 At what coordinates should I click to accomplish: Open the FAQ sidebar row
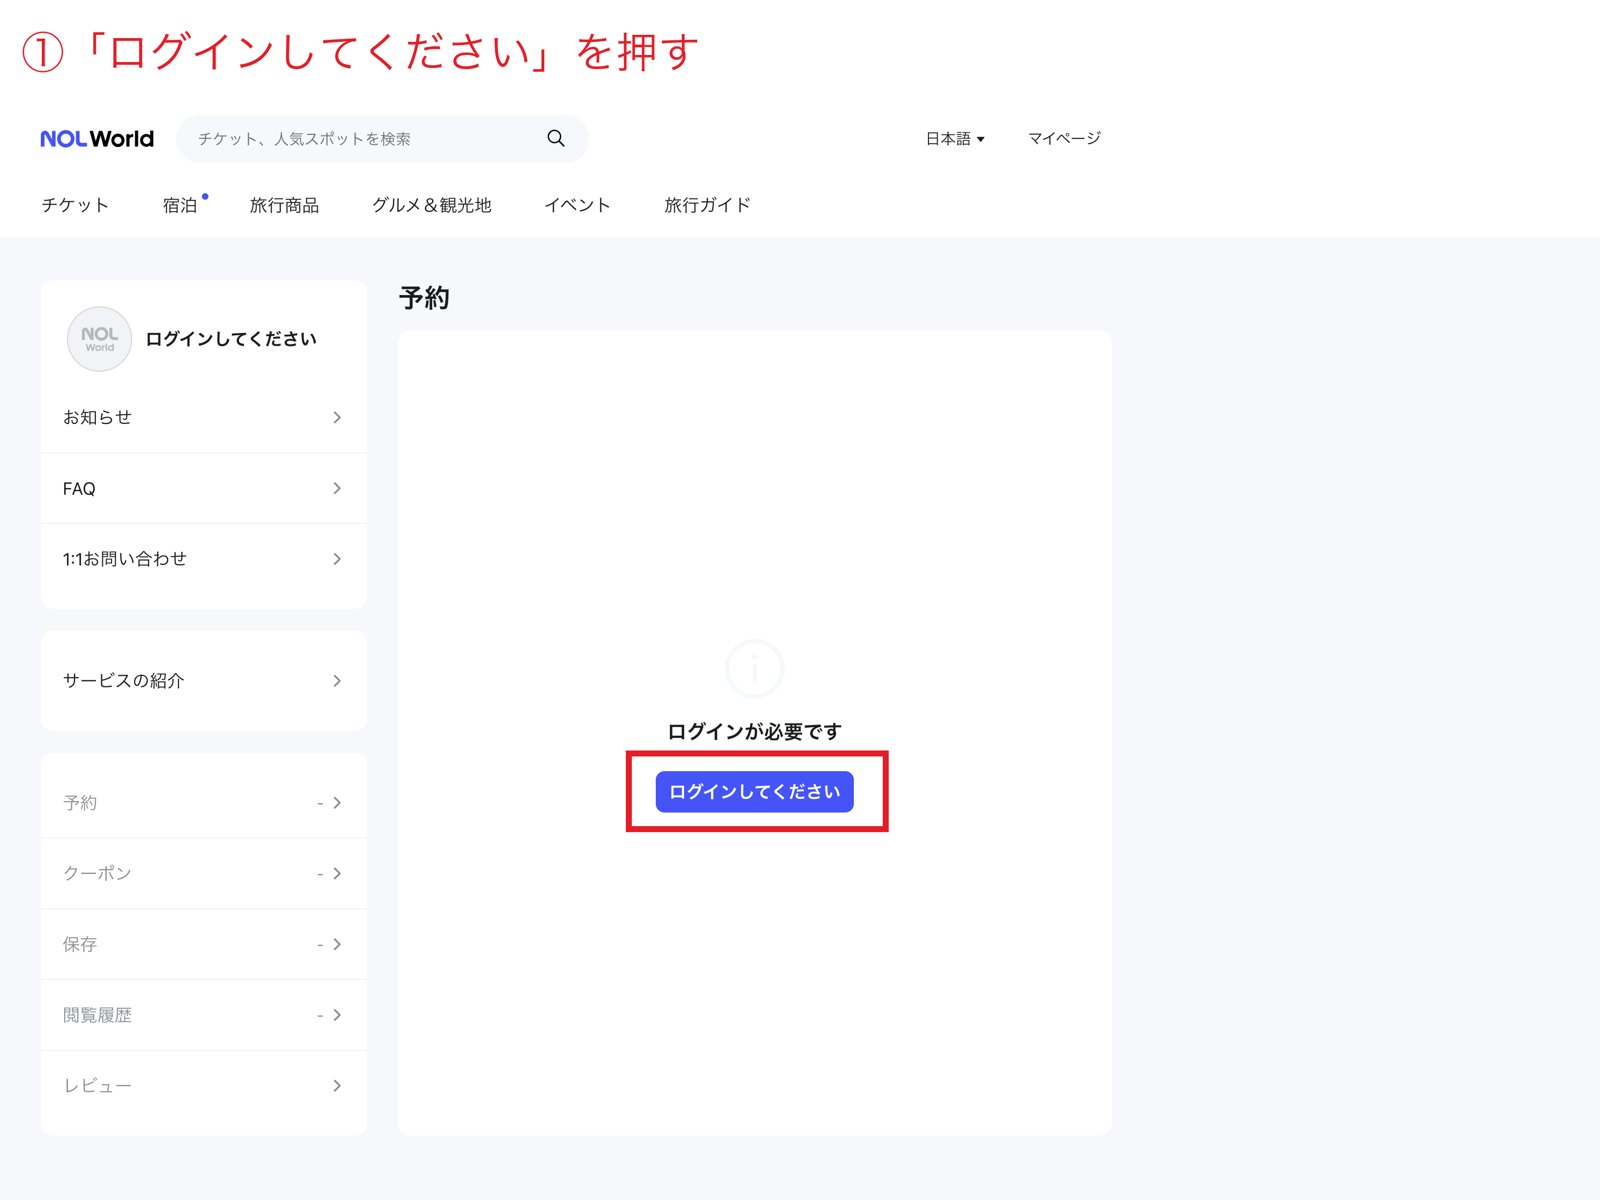click(204, 489)
